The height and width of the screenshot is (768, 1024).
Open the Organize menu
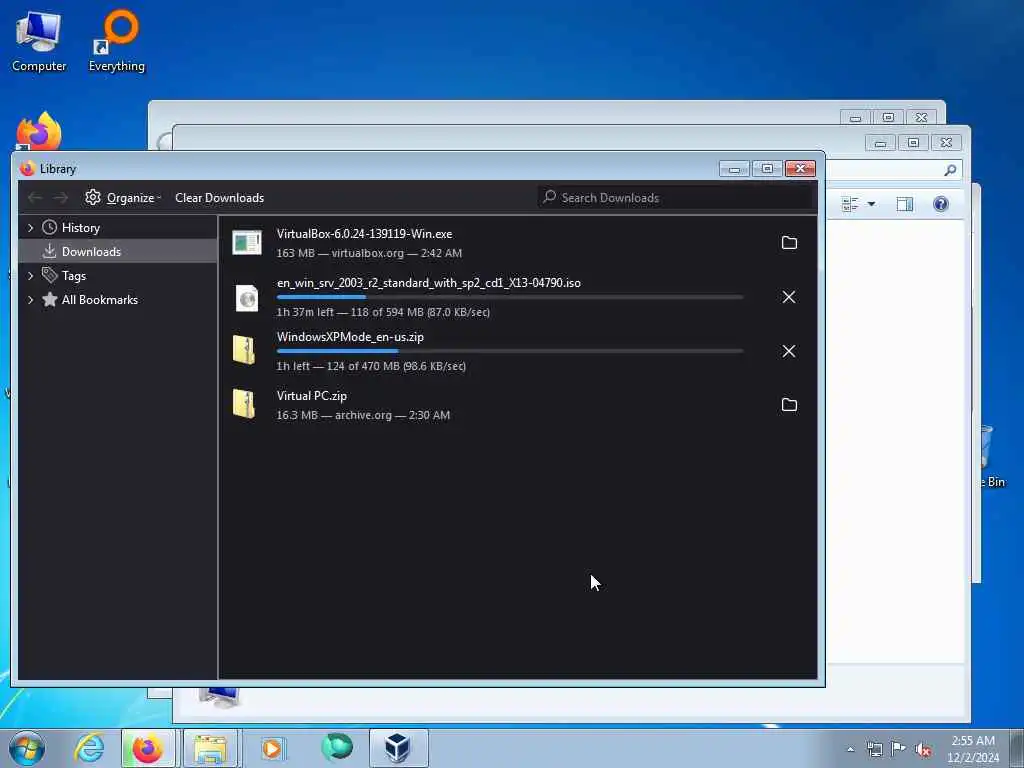tap(123, 197)
